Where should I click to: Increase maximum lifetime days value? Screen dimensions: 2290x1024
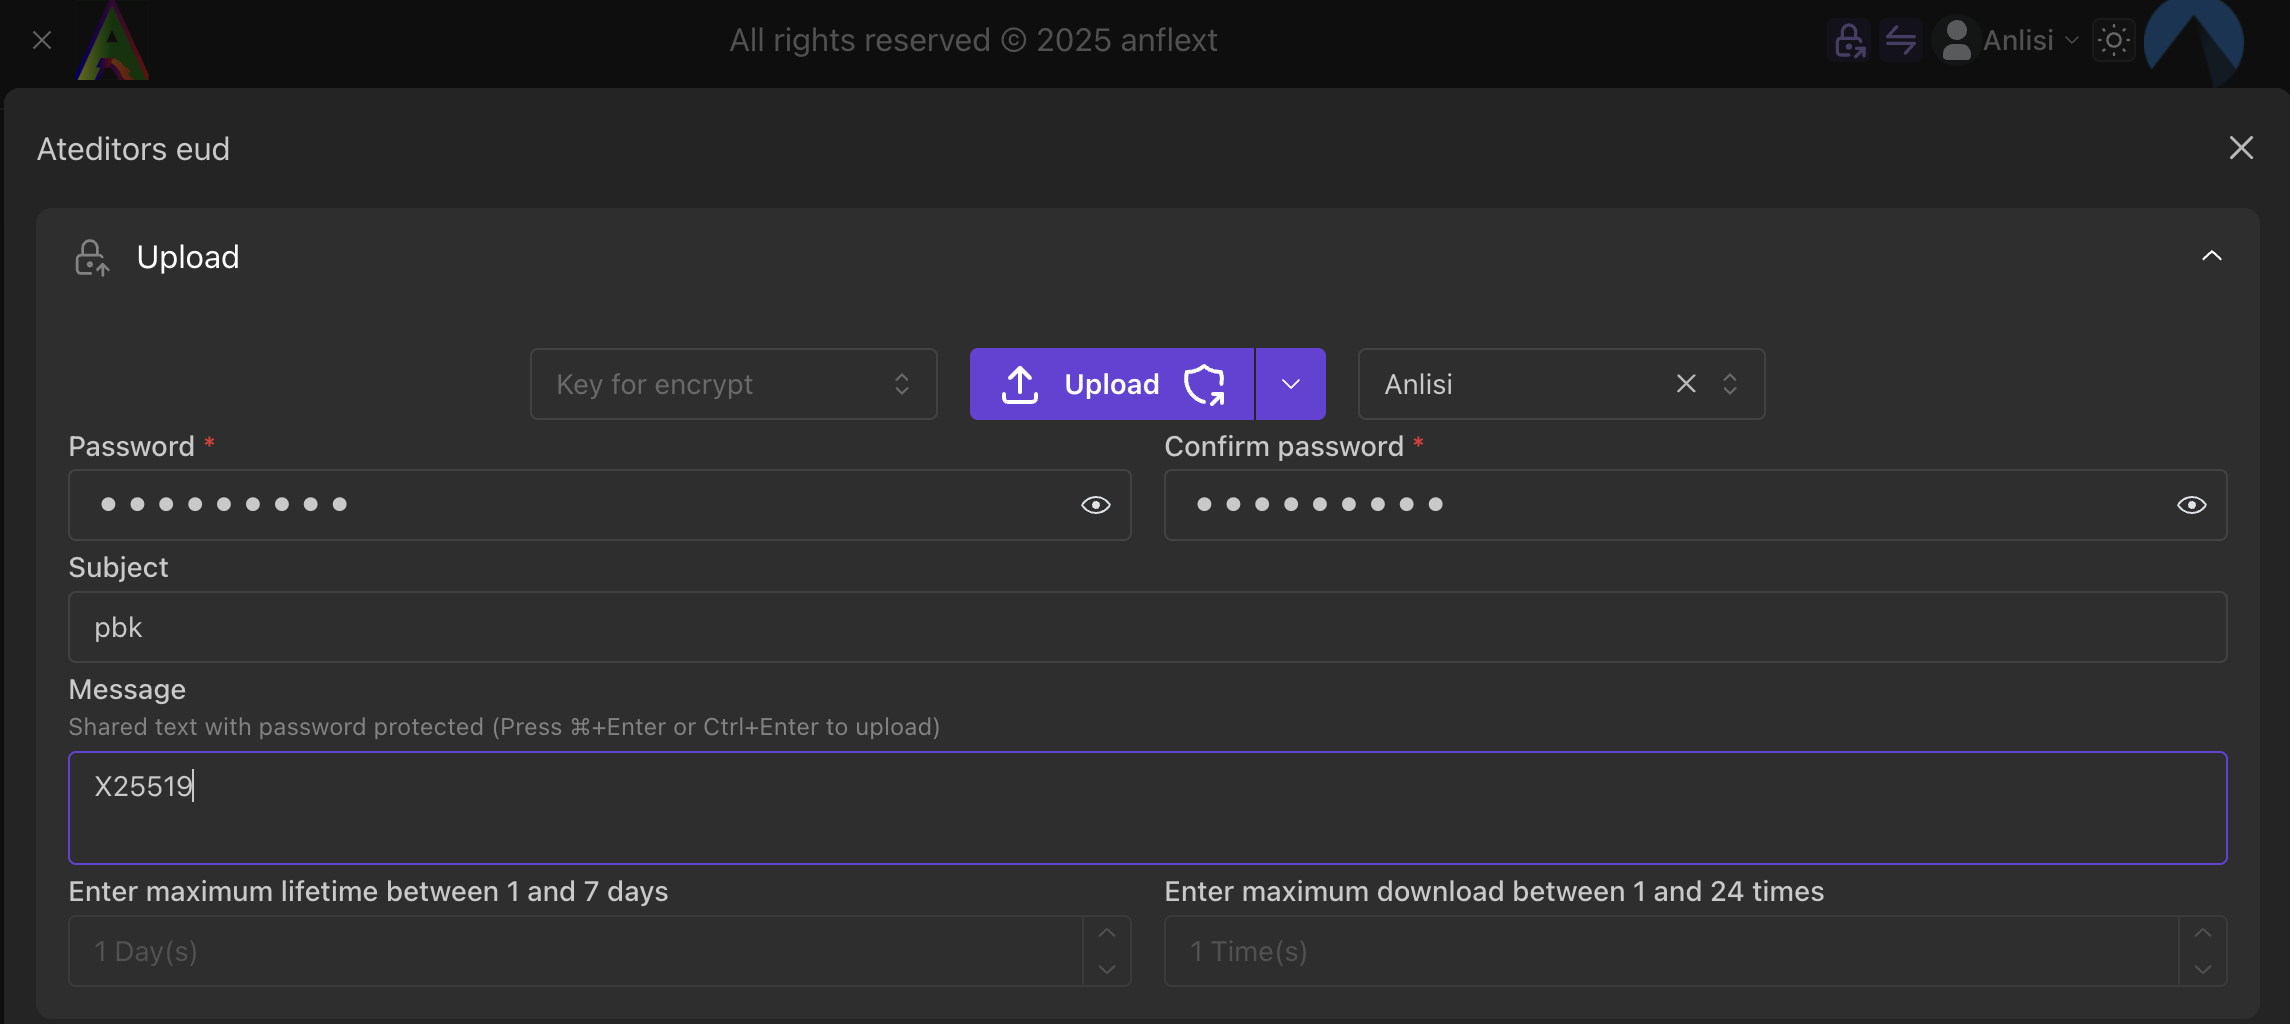pos(1107,934)
